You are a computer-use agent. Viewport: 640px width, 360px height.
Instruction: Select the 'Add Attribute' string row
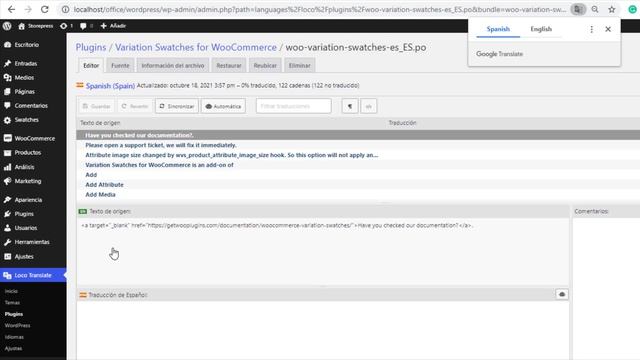click(358, 184)
